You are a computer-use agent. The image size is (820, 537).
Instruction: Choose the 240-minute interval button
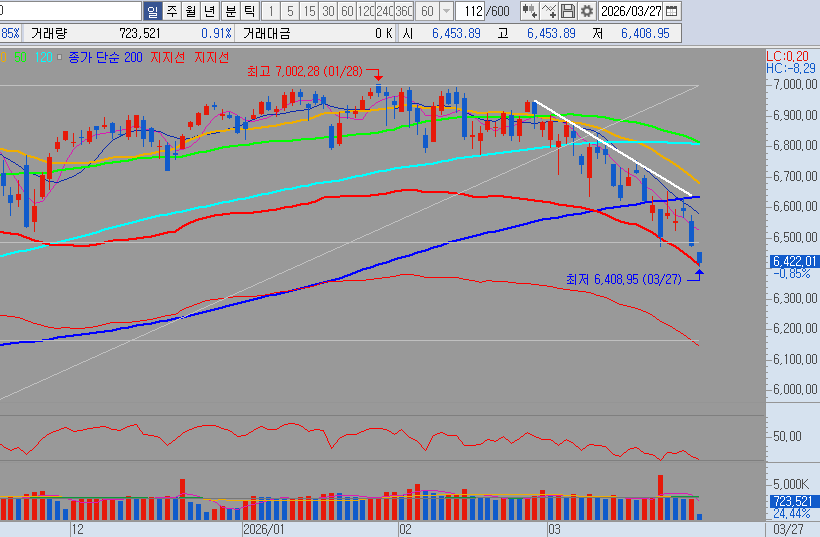tap(385, 11)
